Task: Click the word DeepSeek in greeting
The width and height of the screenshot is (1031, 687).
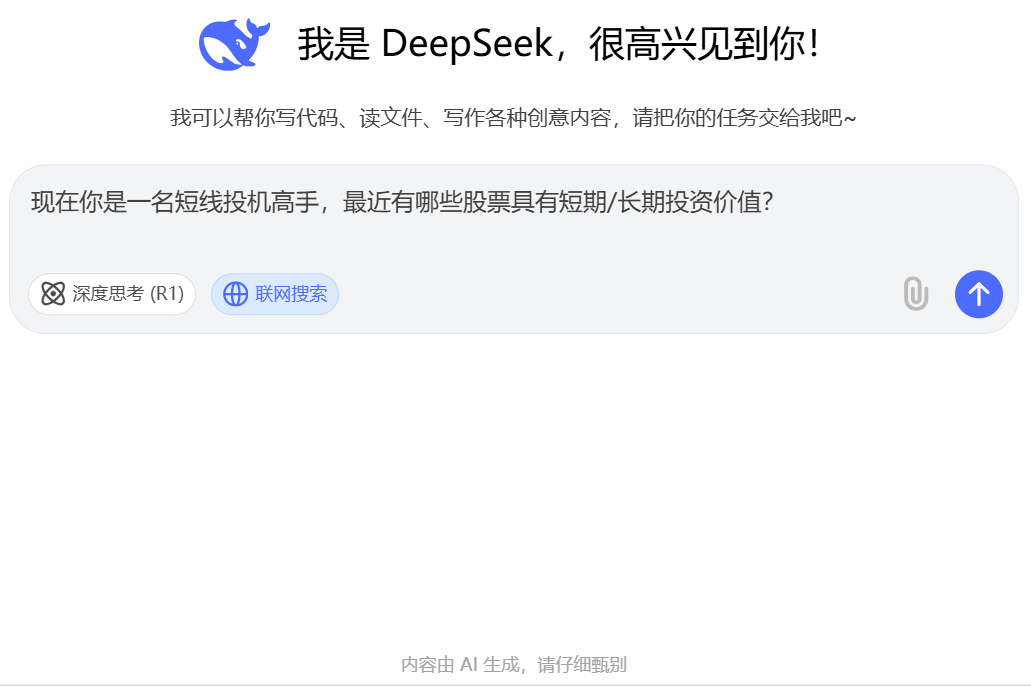Action: pos(467,45)
